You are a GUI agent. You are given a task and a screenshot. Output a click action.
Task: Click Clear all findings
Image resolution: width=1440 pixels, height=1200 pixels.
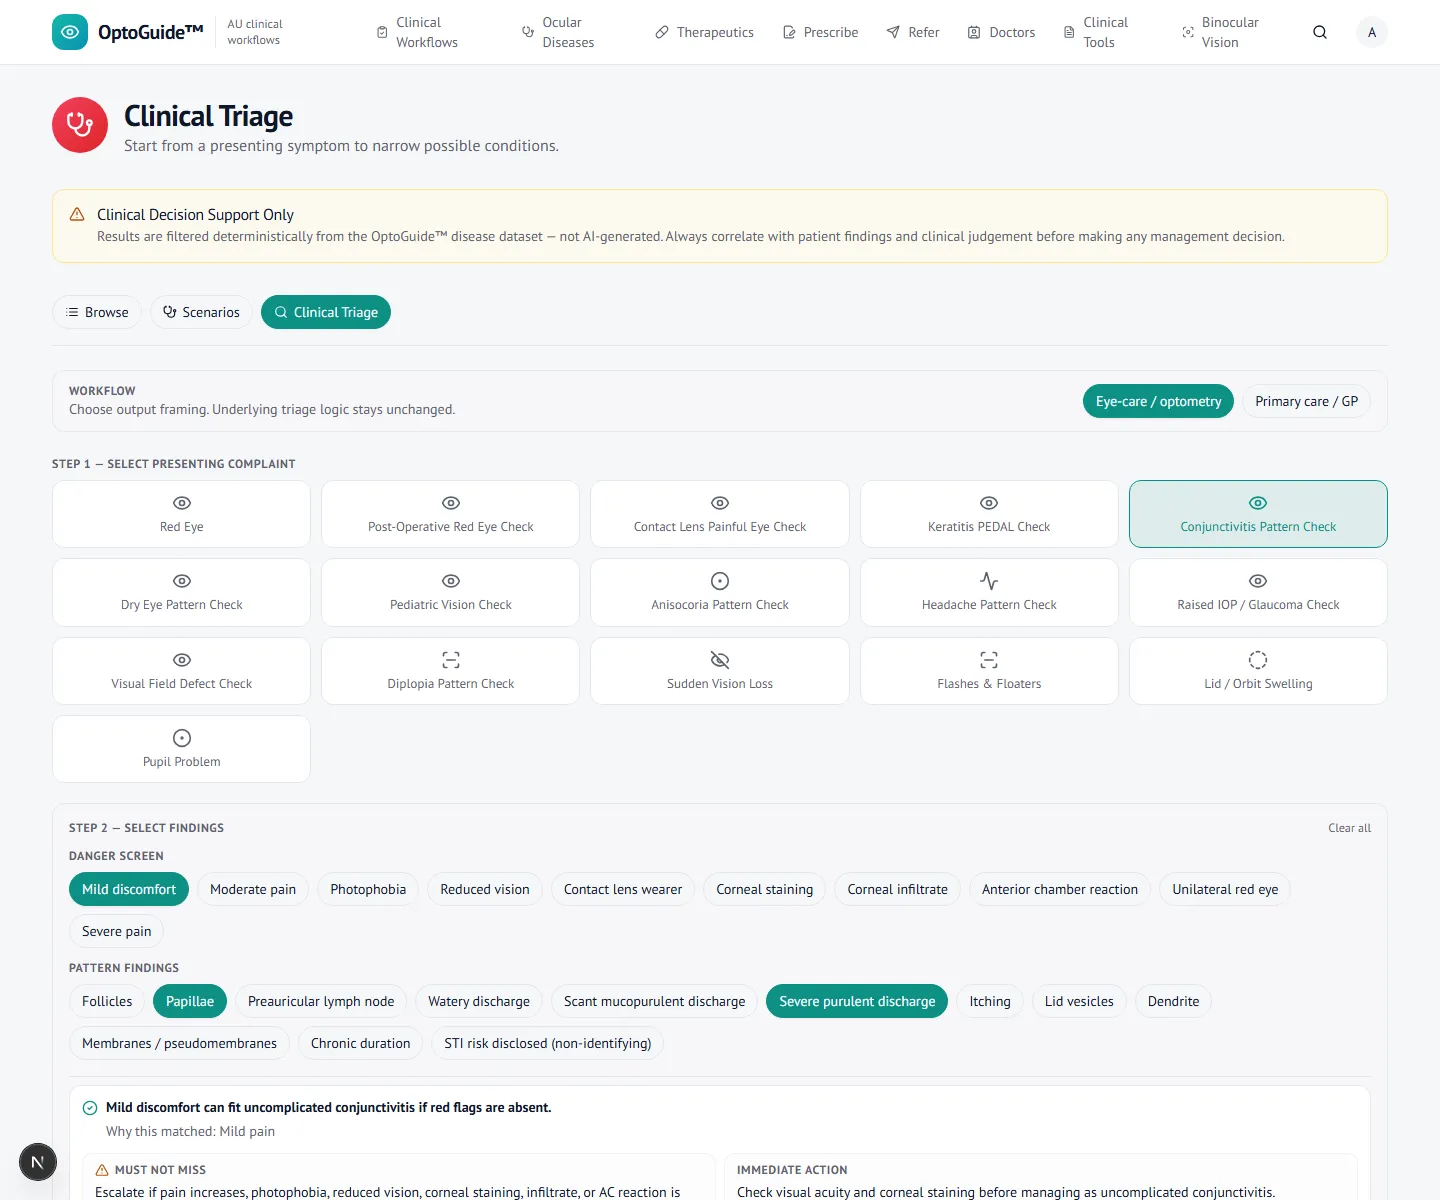1349,828
